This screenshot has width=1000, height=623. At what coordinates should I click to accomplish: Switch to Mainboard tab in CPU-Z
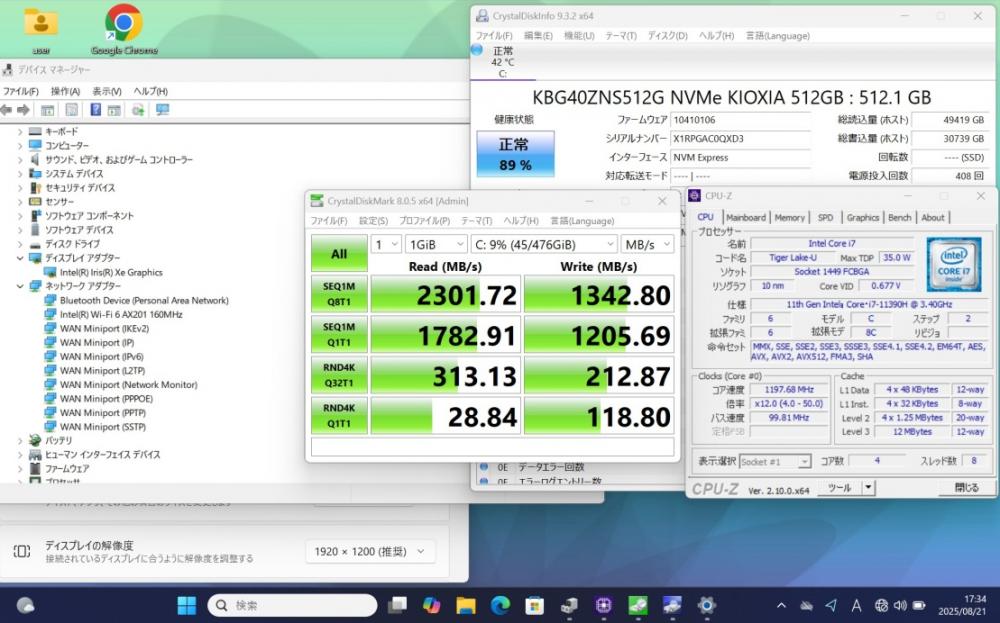tap(746, 217)
